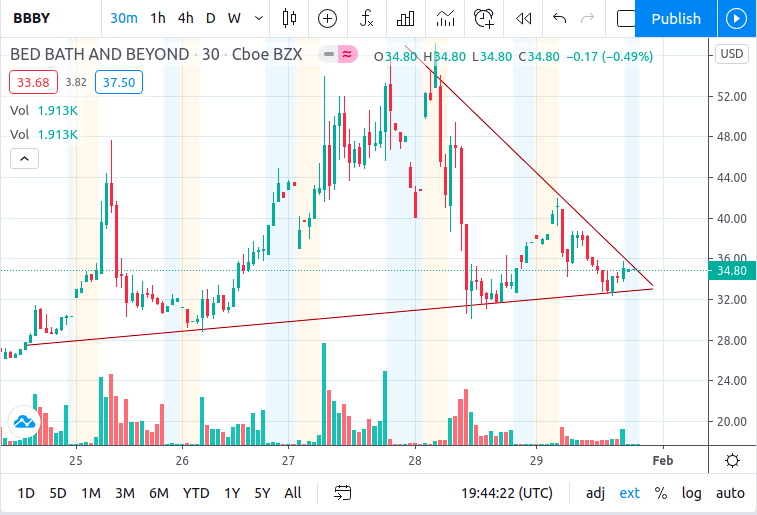
Task: Click the Feb date label on time axis
Action: pyautogui.click(x=663, y=460)
